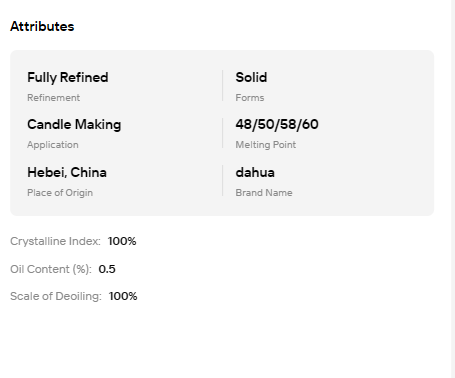Screen dimensions: 455x378
Task: Click the Refinement label
Action: 53,98
